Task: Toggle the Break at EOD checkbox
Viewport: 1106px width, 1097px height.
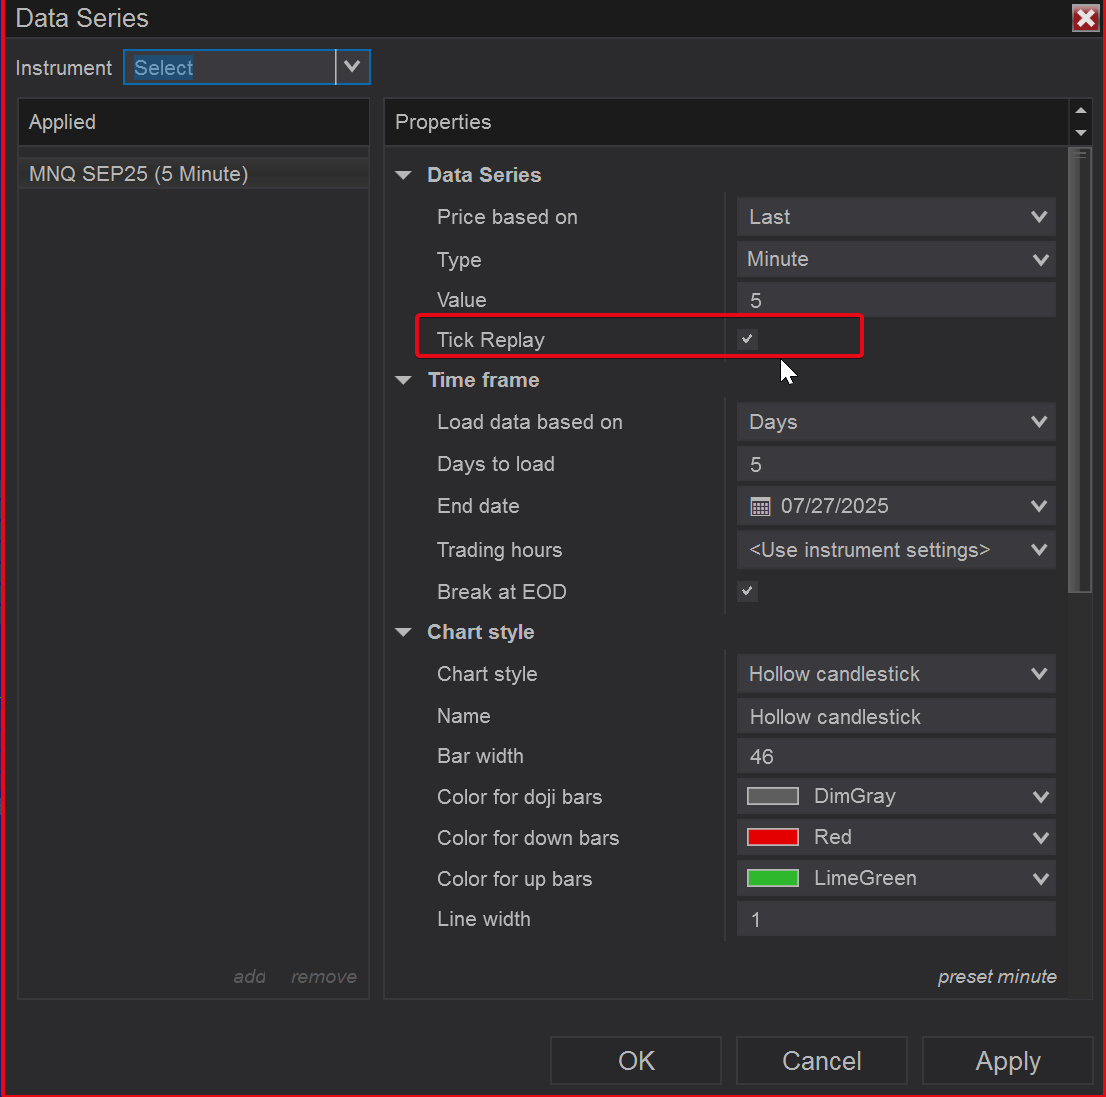Action: [x=747, y=591]
